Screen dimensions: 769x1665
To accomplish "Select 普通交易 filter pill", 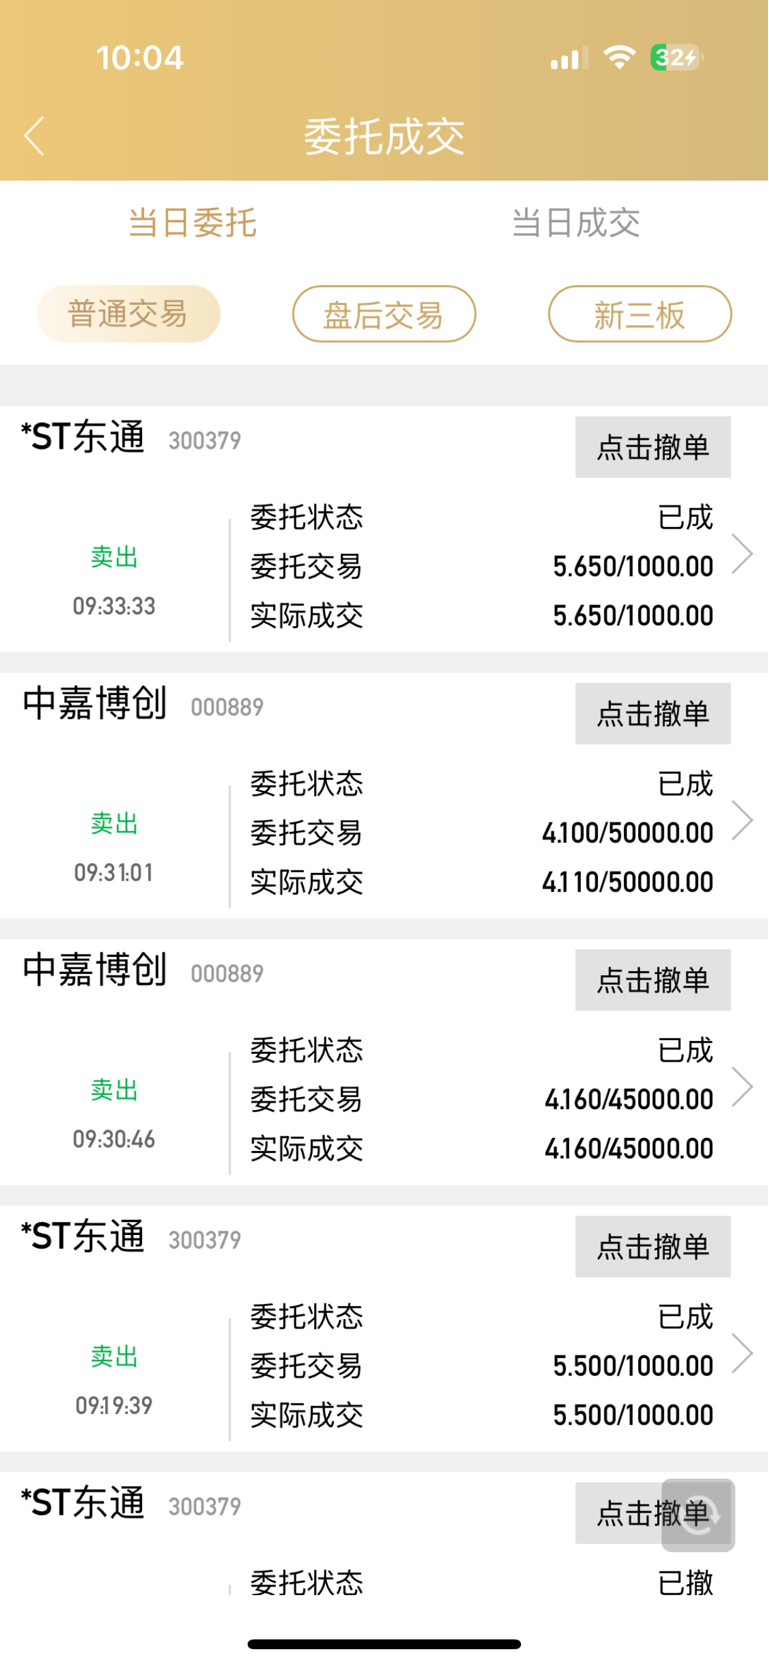I will [x=128, y=314].
